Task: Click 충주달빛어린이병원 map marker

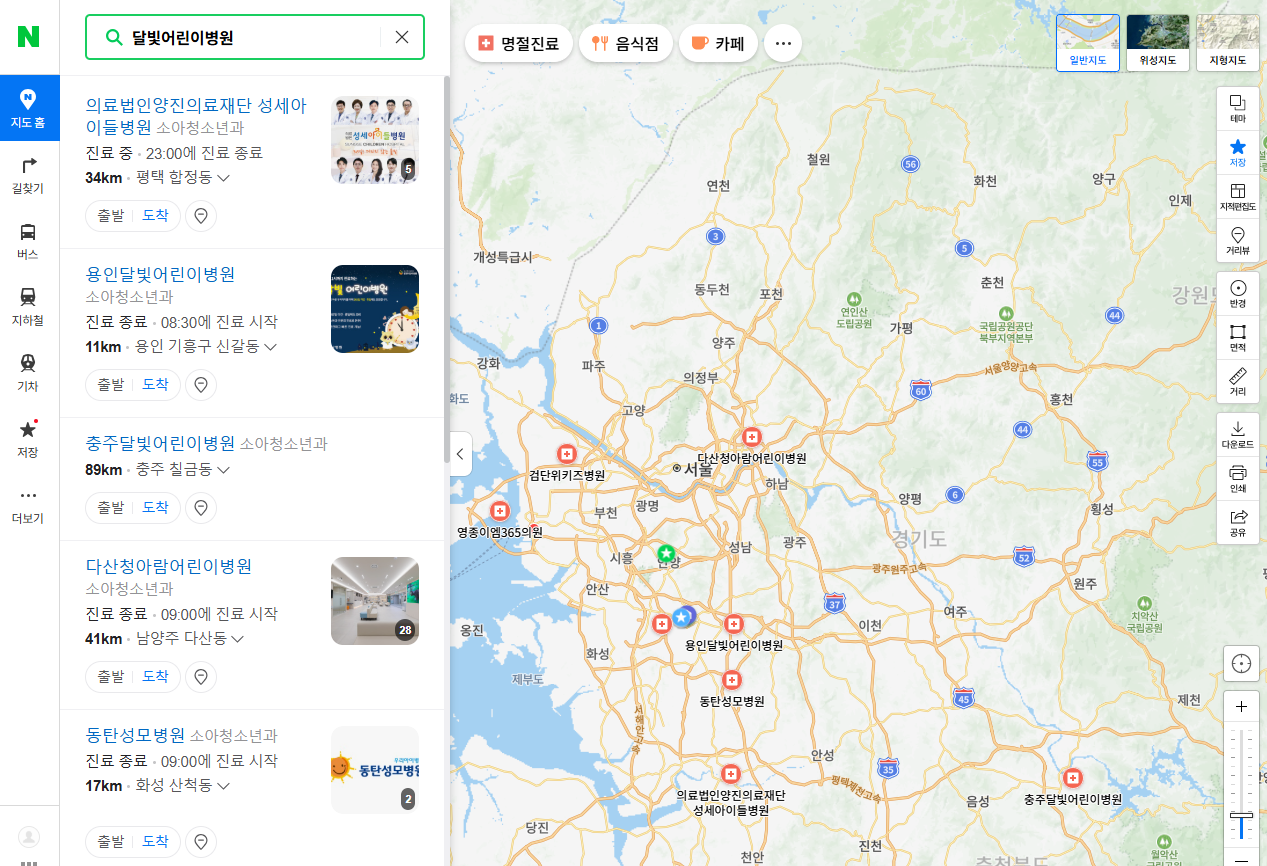Action: click(x=1073, y=778)
